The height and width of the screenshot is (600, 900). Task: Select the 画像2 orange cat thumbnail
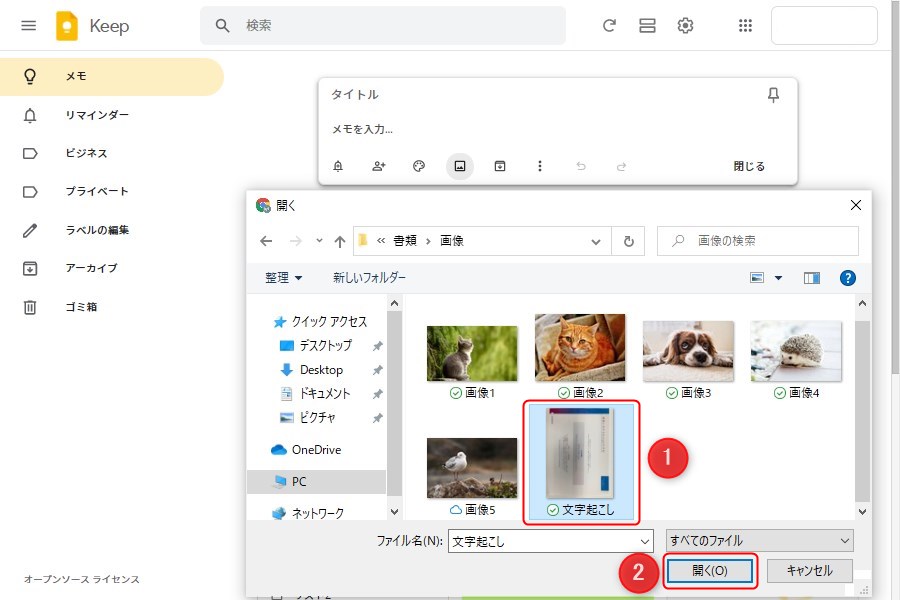[x=580, y=350]
